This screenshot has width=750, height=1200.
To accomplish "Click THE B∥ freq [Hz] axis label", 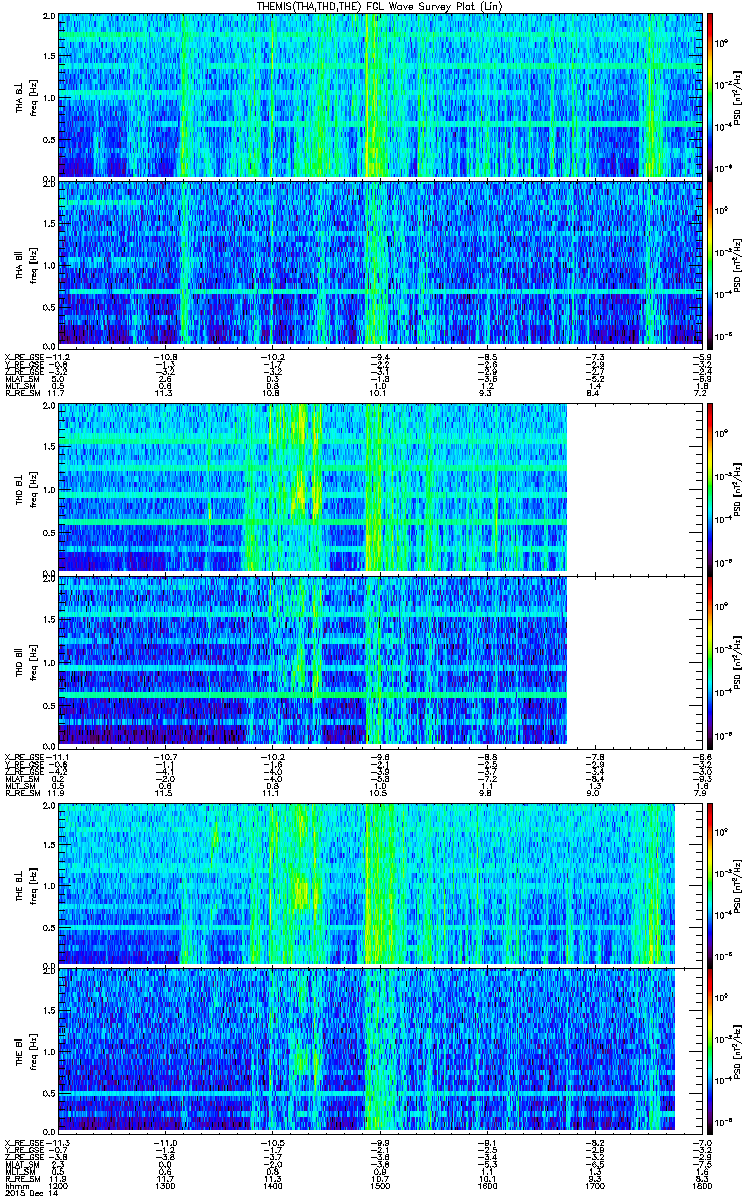I will tap(32, 1051).
